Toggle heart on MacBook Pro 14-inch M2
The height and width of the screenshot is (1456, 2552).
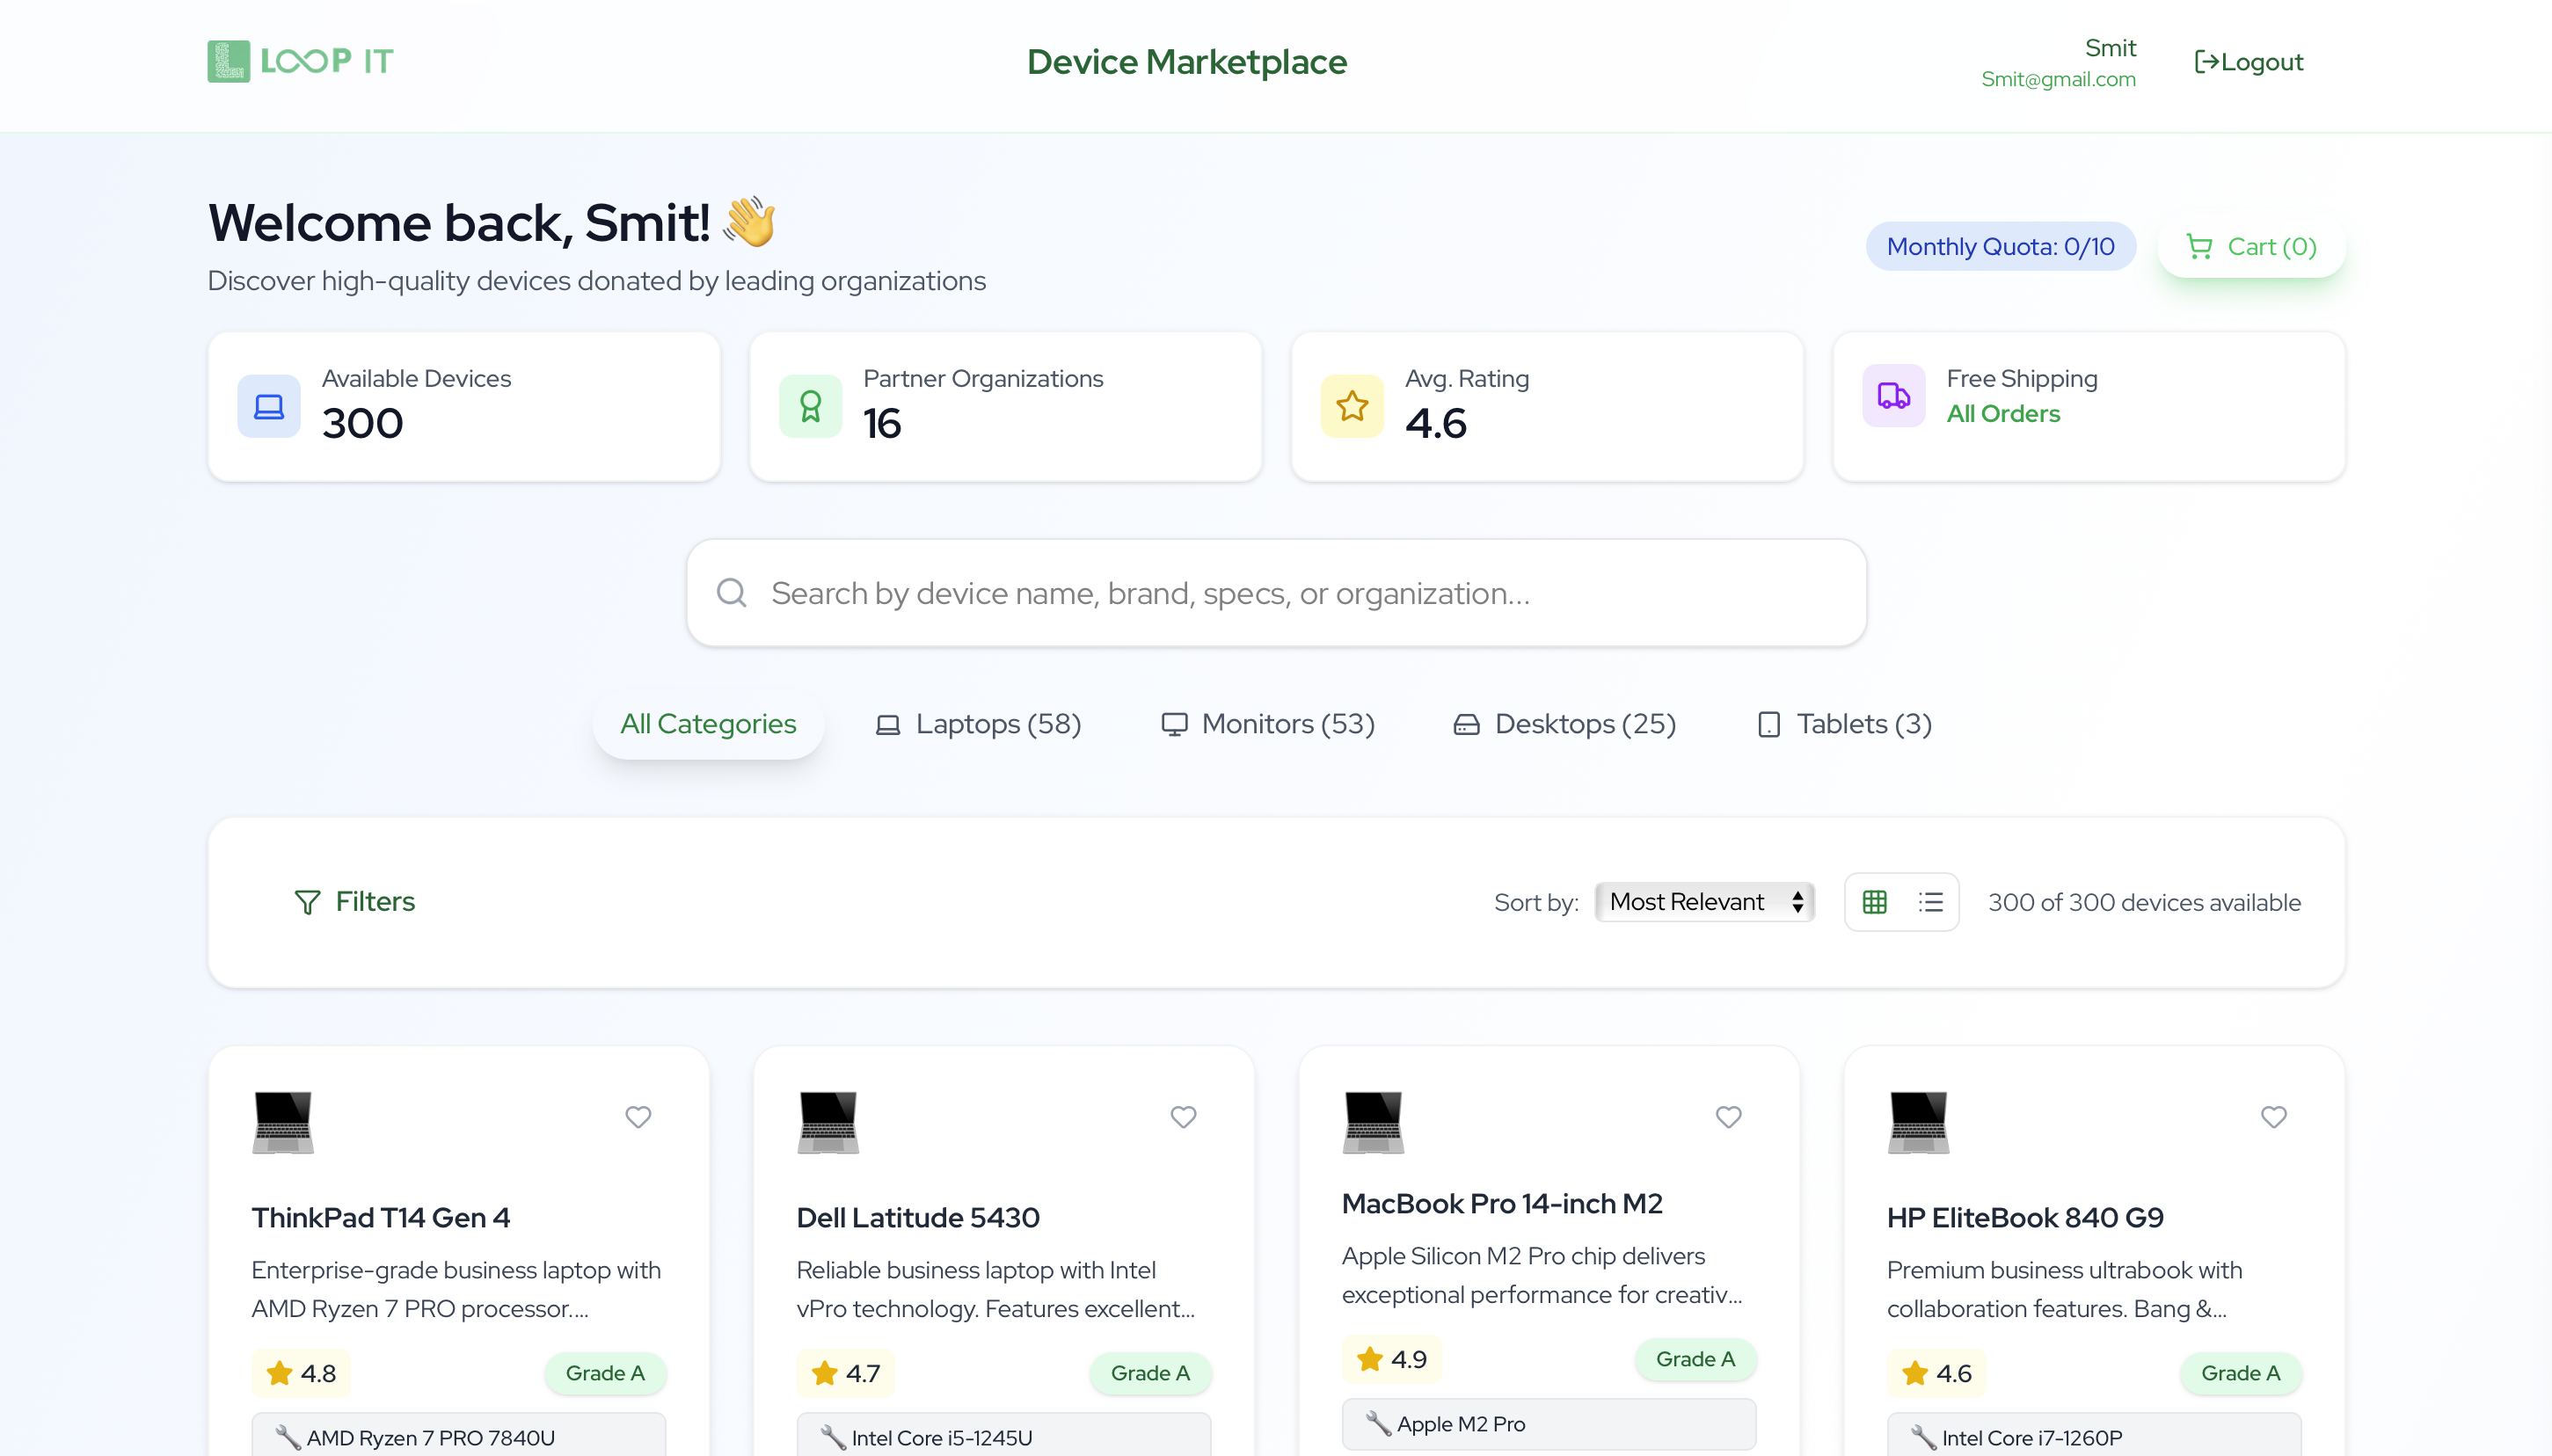pyautogui.click(x=1728, y=1116)
